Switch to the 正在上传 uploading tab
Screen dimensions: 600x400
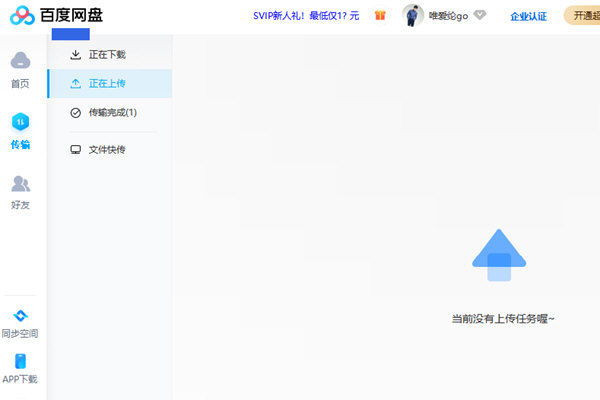pos(110,83)
